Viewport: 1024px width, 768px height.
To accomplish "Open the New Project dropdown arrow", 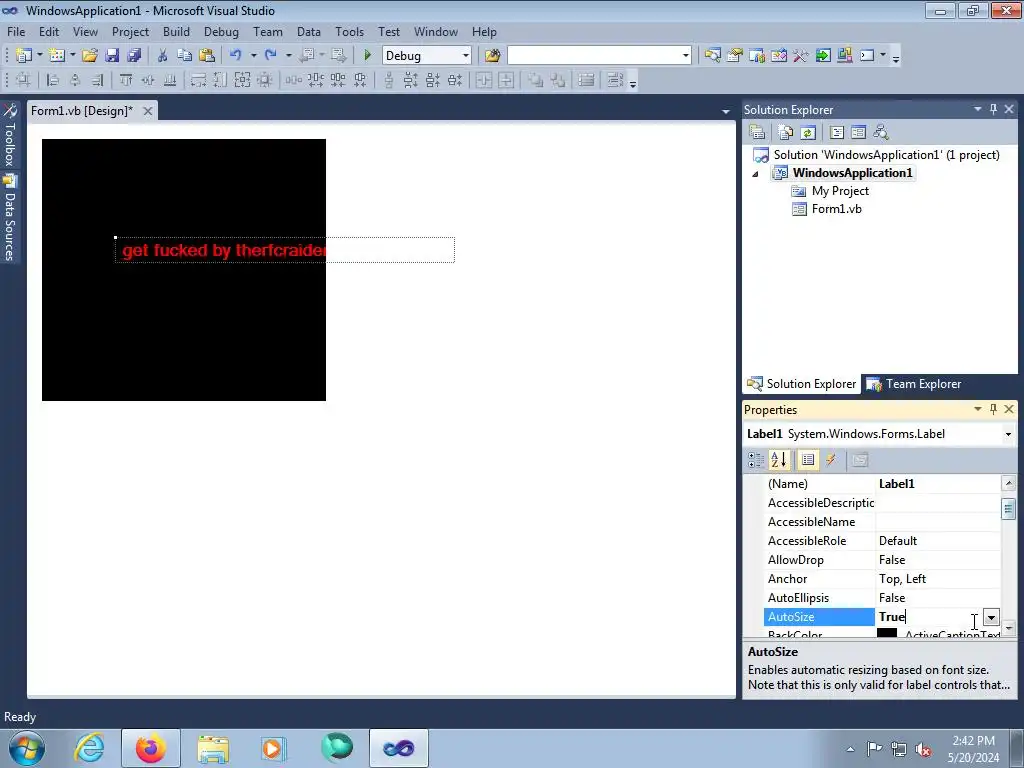I will (x=40, y=56).
